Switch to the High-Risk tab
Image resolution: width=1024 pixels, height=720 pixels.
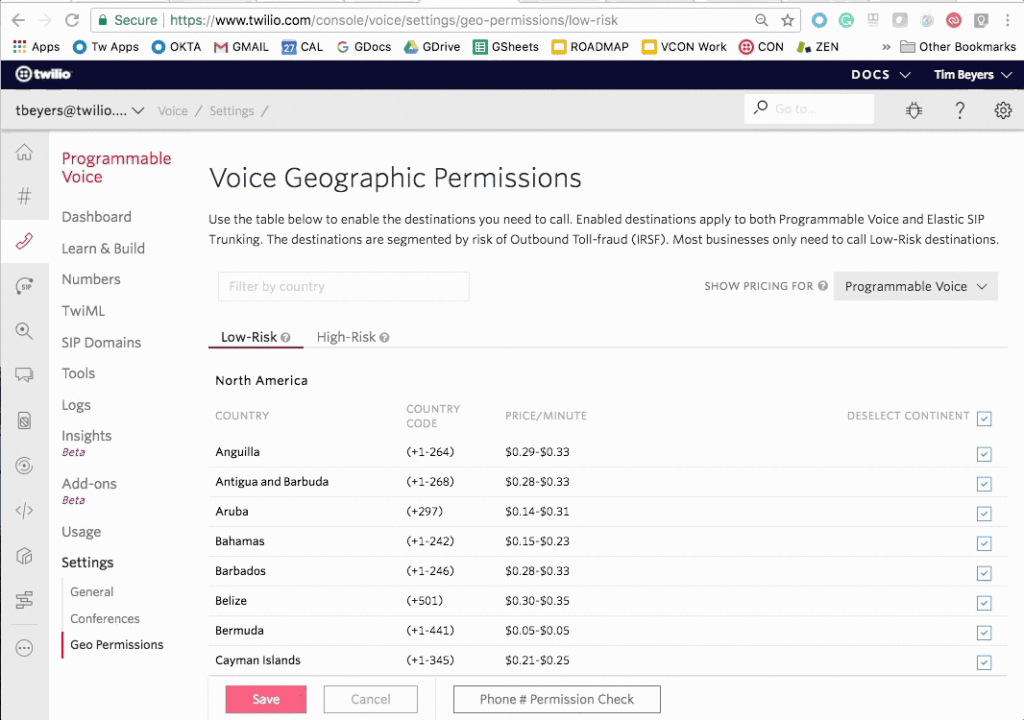pos(353,337)
